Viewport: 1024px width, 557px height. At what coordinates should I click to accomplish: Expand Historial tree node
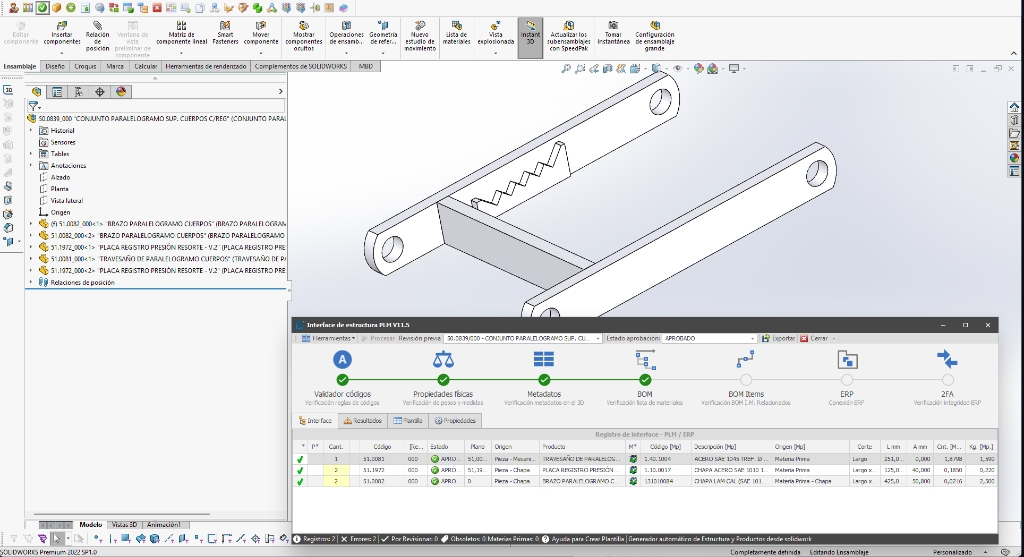click(x=31, y=131)
